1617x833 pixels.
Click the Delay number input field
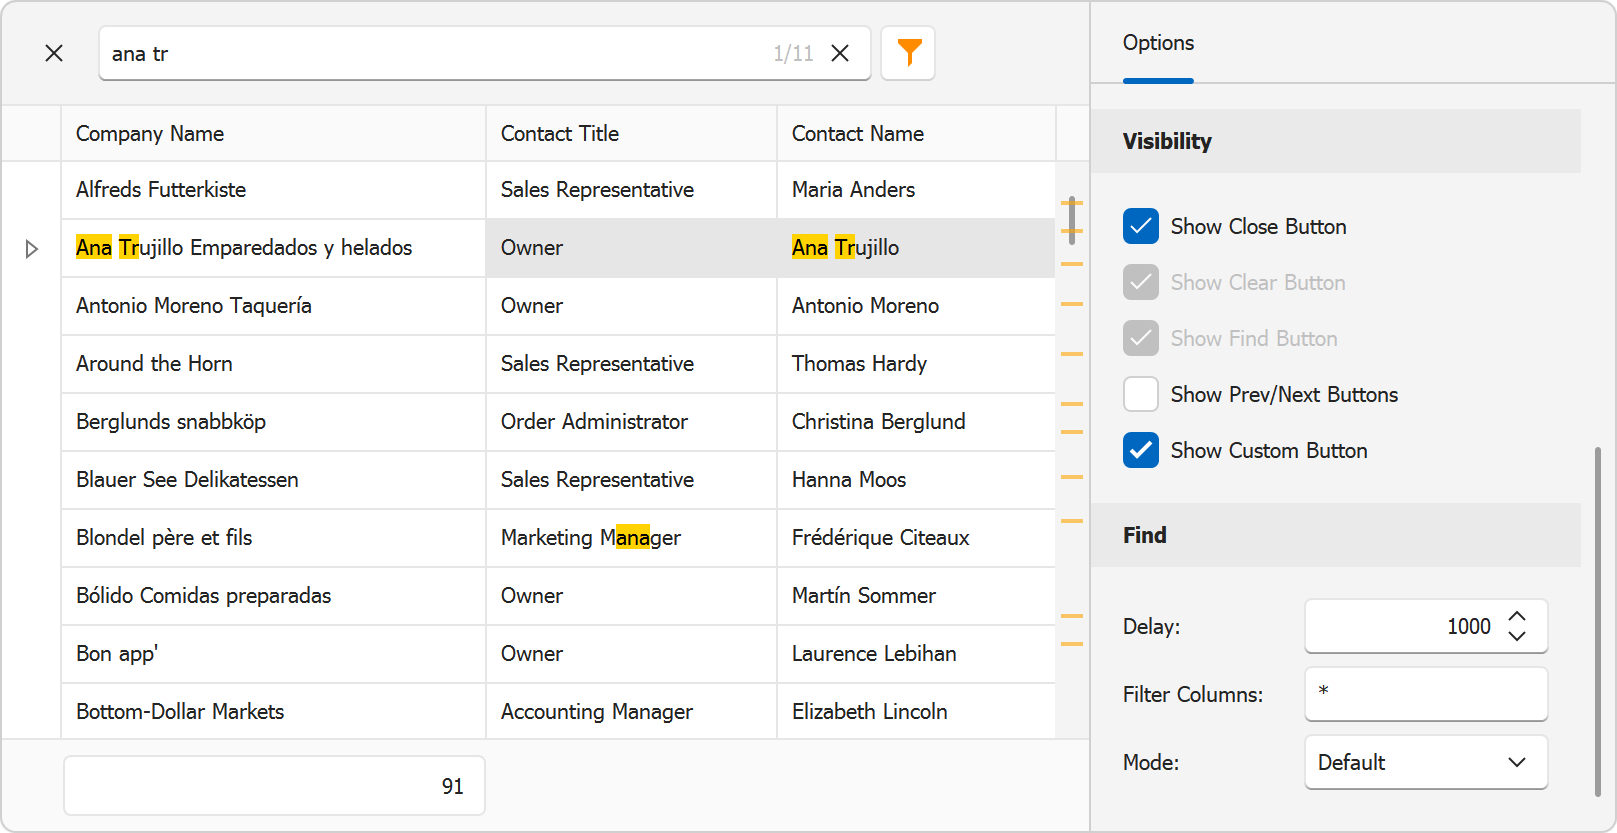pyautogui.click(x=1400, y=627)
